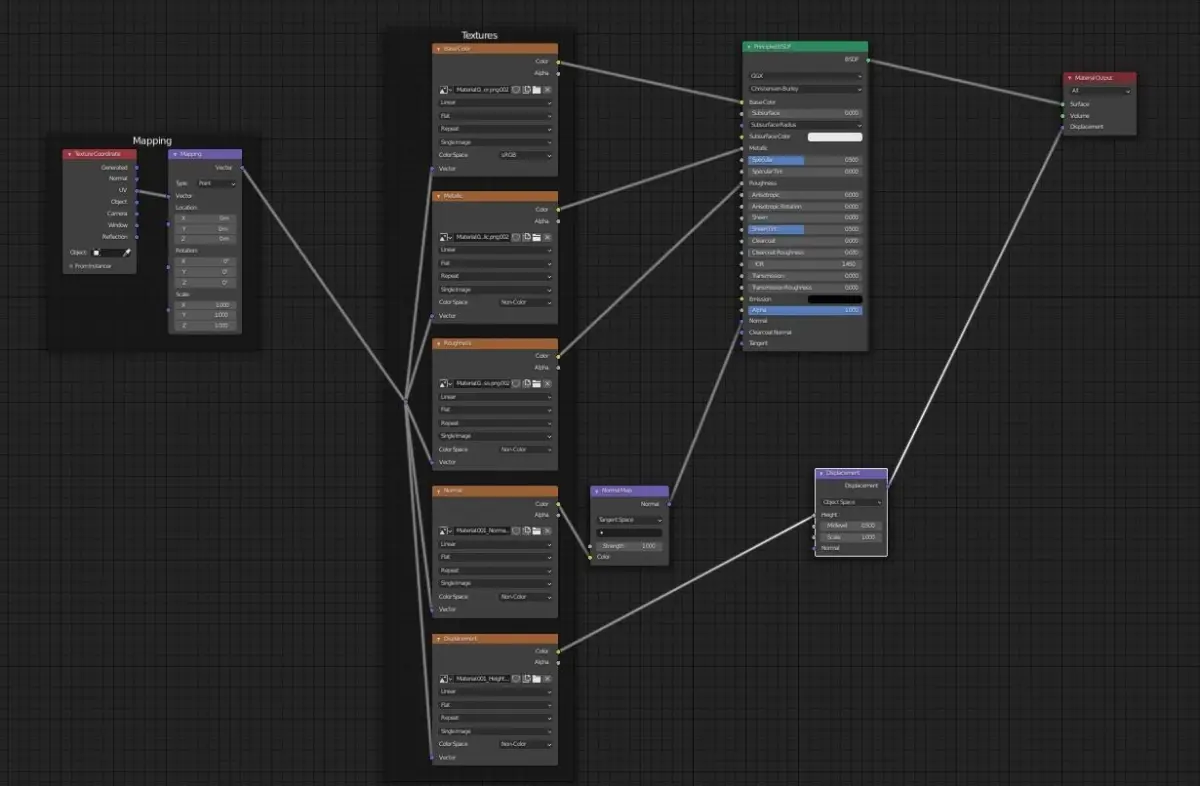Open image folder icon in Roughness node

[x=536, y=383]
